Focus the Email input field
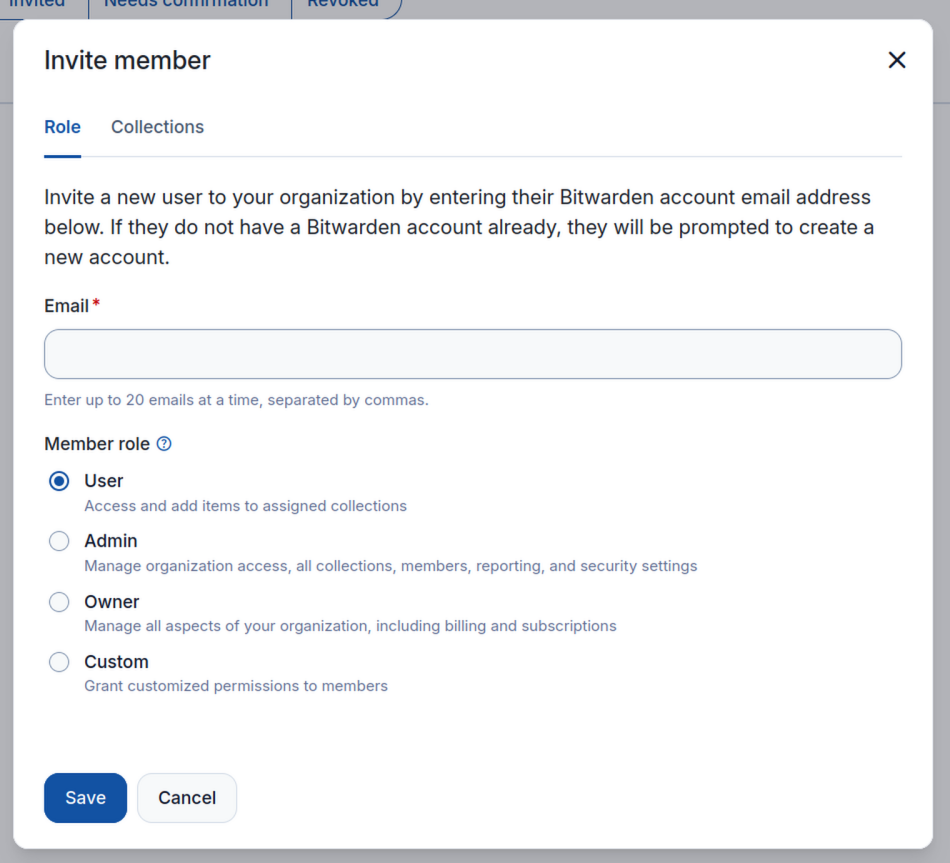This screenshot has width=950, height=863. (x=473, y=354)
